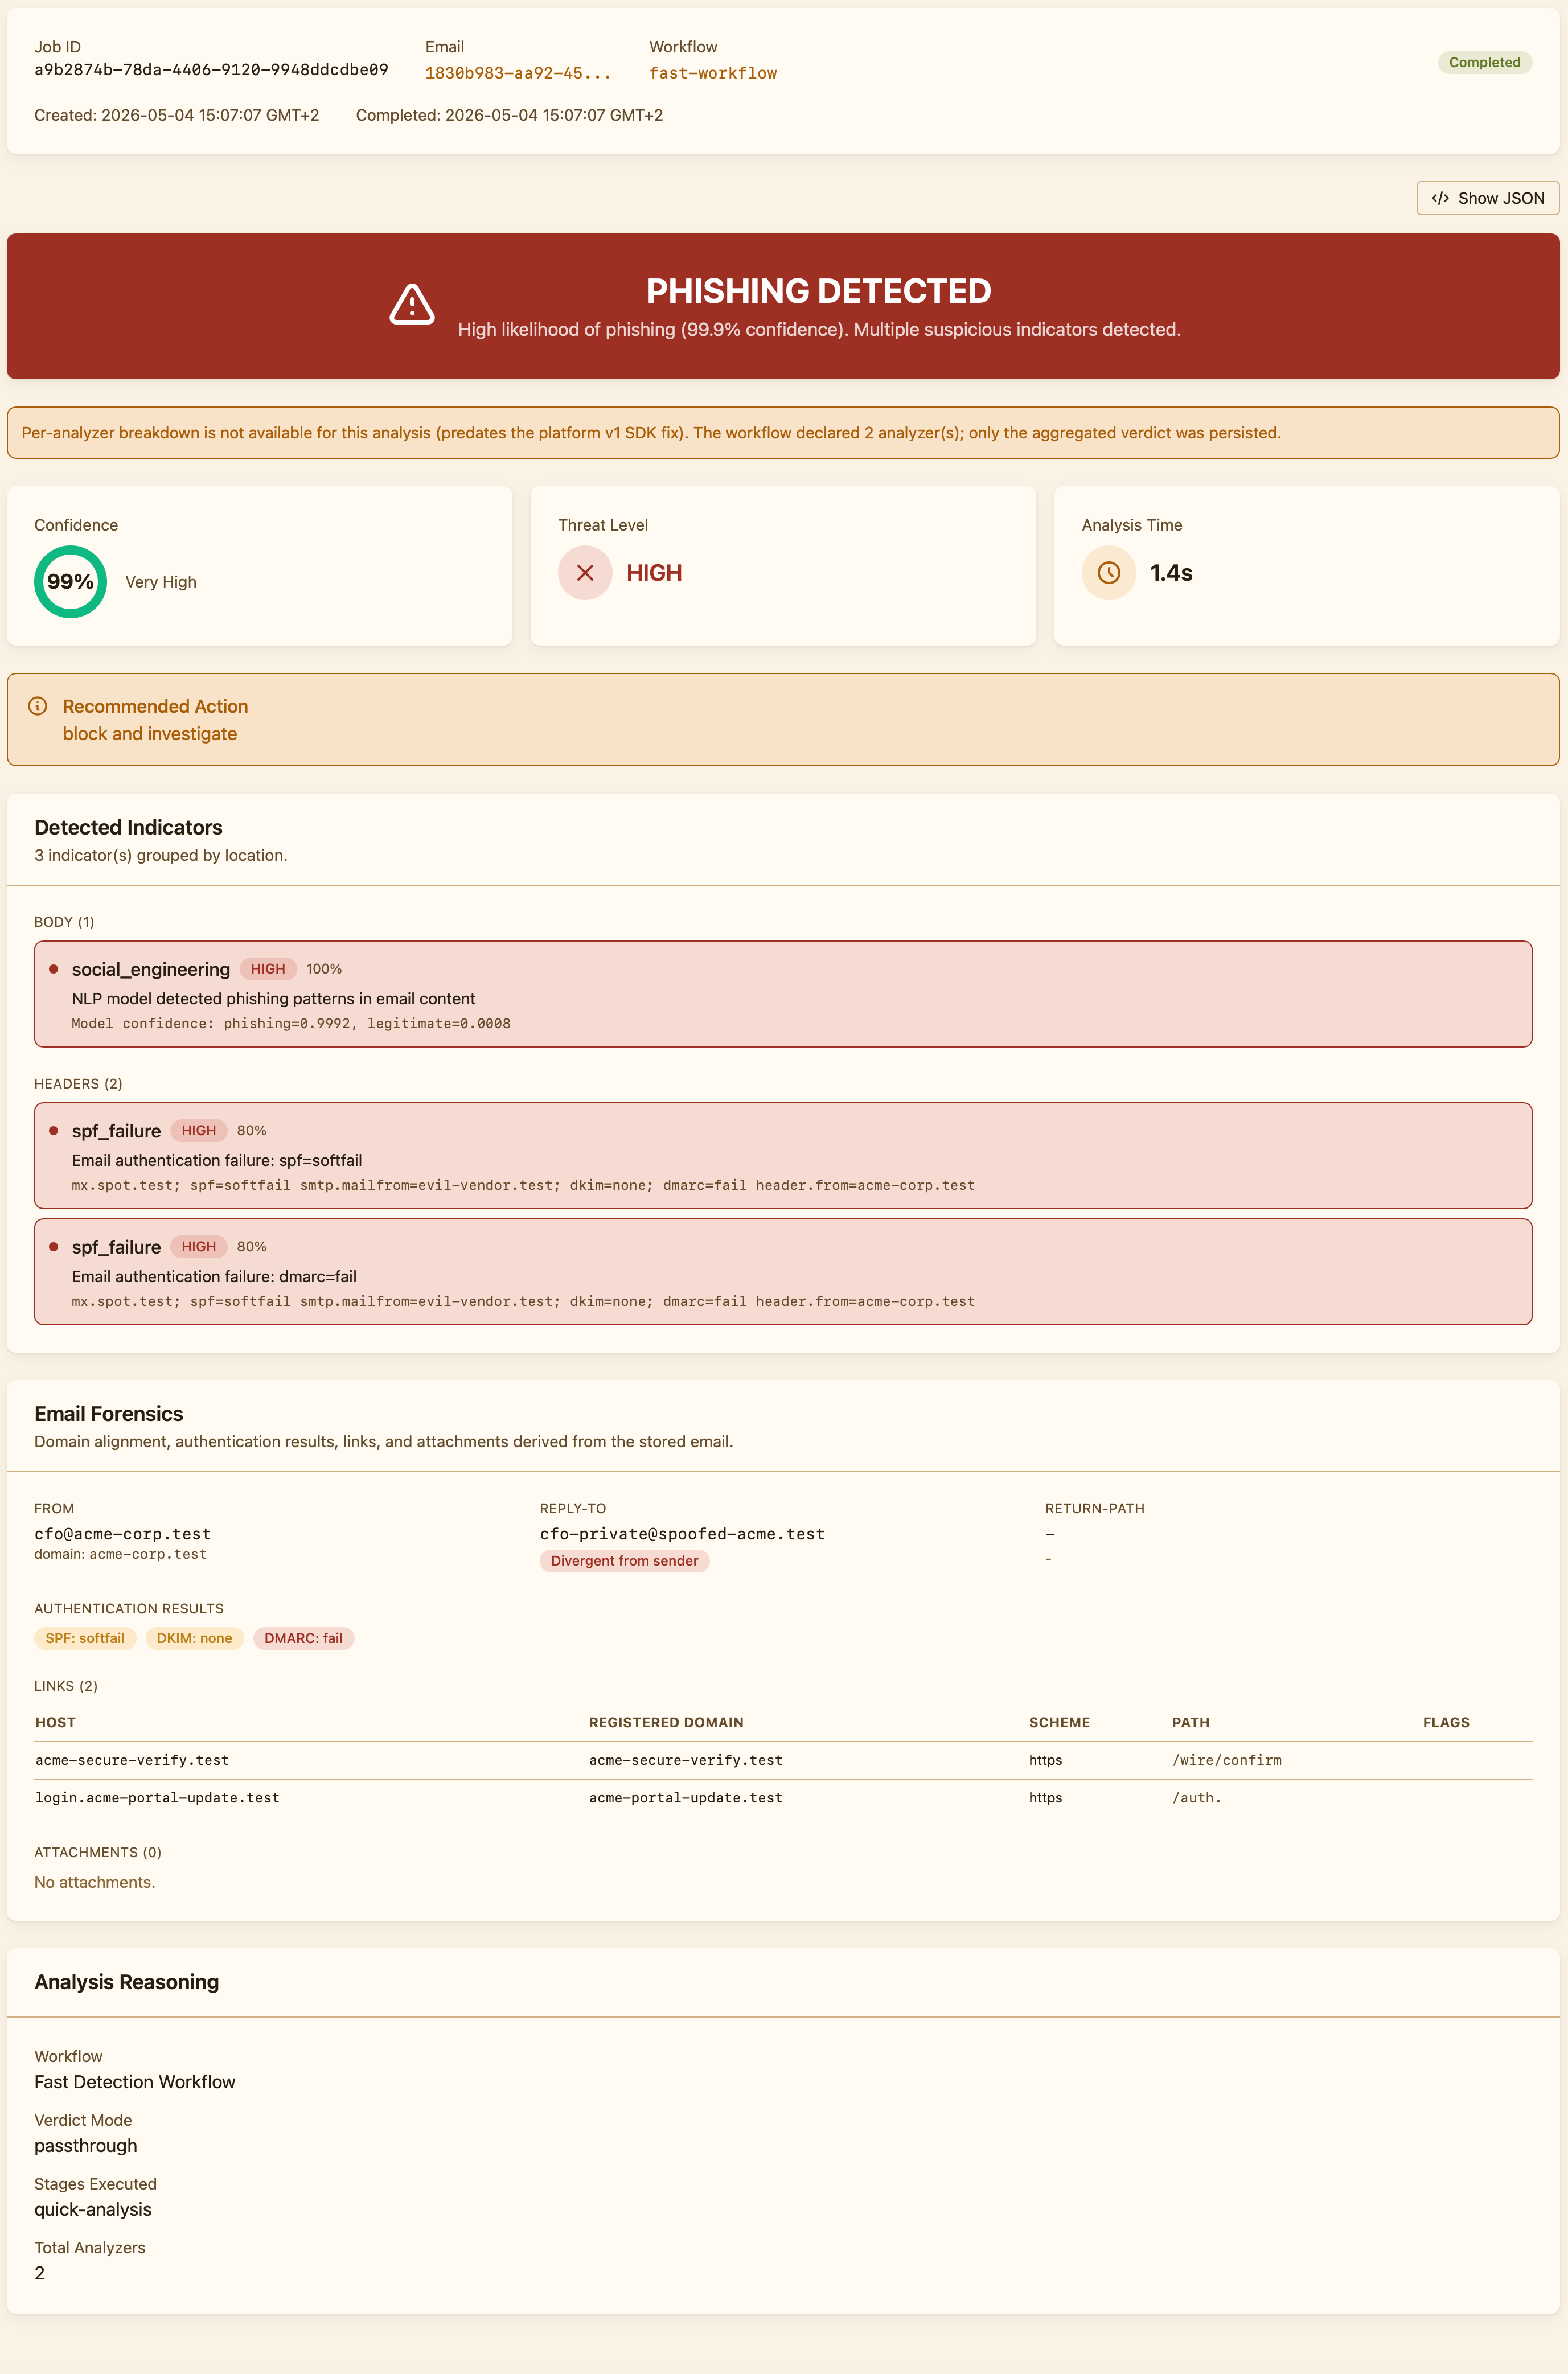Click the 99% confidence ring
Viewport: 1568px width, 2374px height.
coord(71,581)
